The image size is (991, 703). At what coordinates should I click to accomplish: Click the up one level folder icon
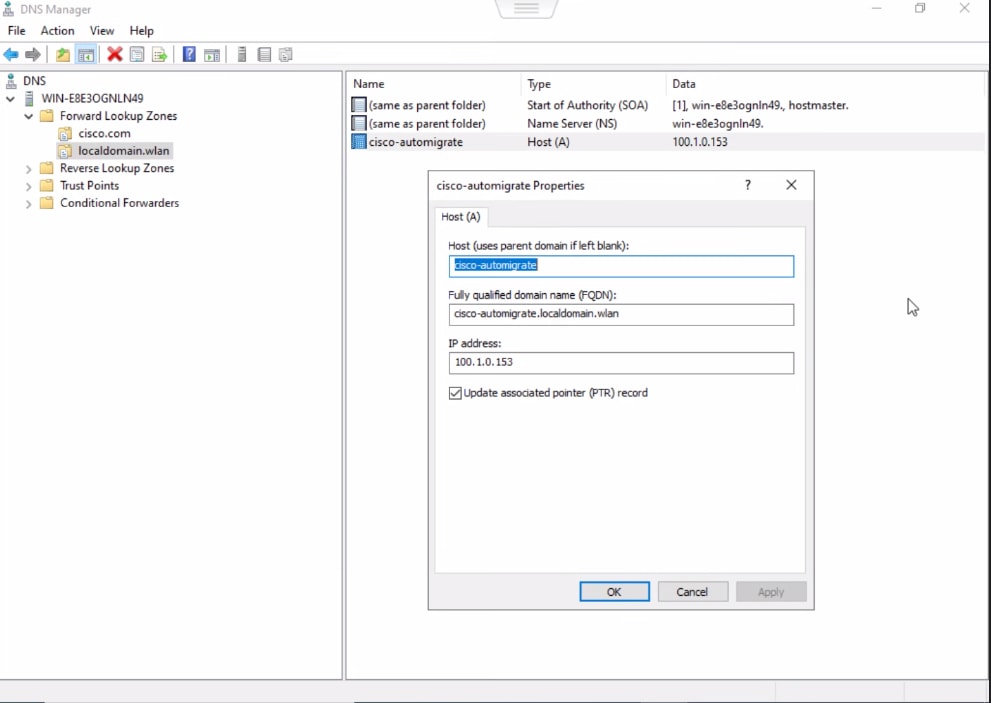tap(62, 54)
